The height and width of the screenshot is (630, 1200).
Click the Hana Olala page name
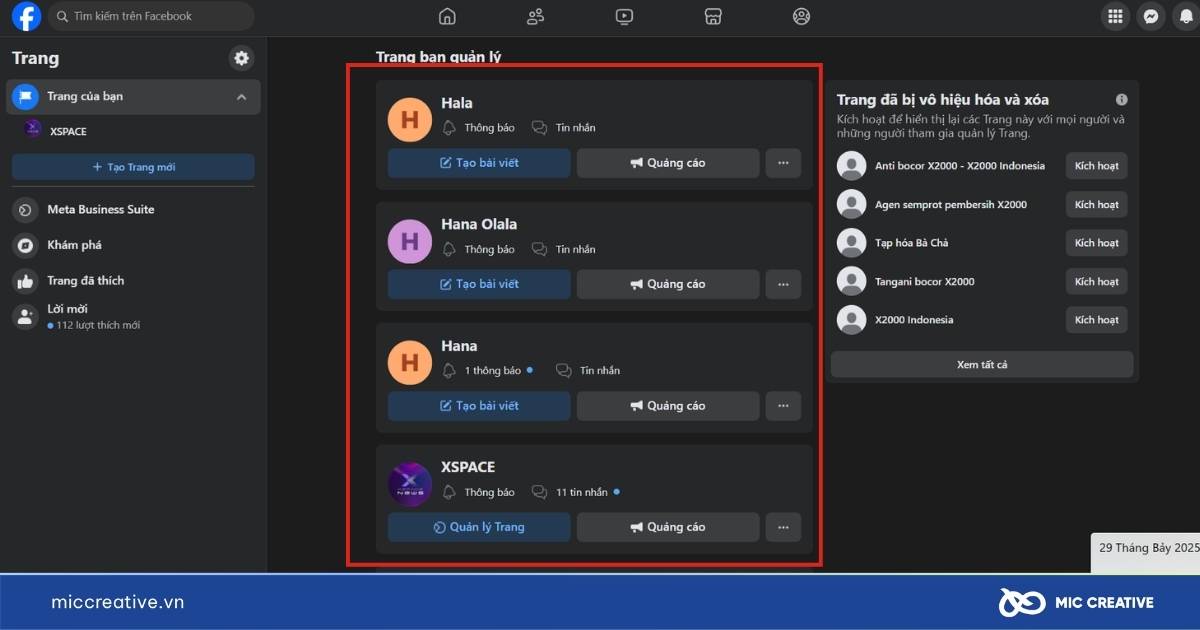point(479,224)
